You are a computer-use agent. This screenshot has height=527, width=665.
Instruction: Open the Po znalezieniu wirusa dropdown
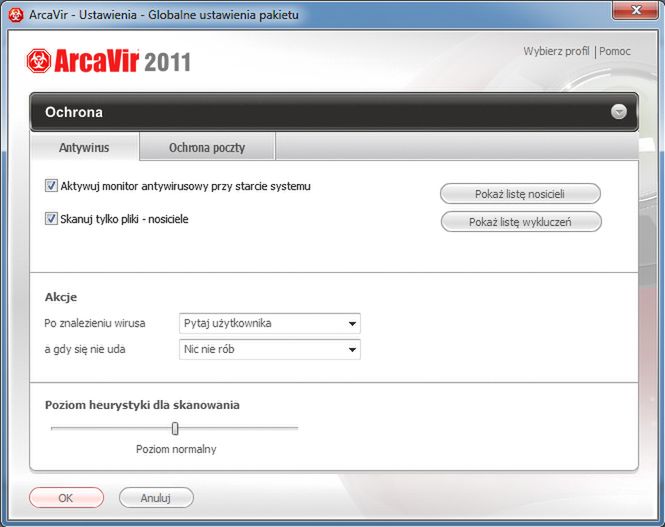tap(270, 323)
